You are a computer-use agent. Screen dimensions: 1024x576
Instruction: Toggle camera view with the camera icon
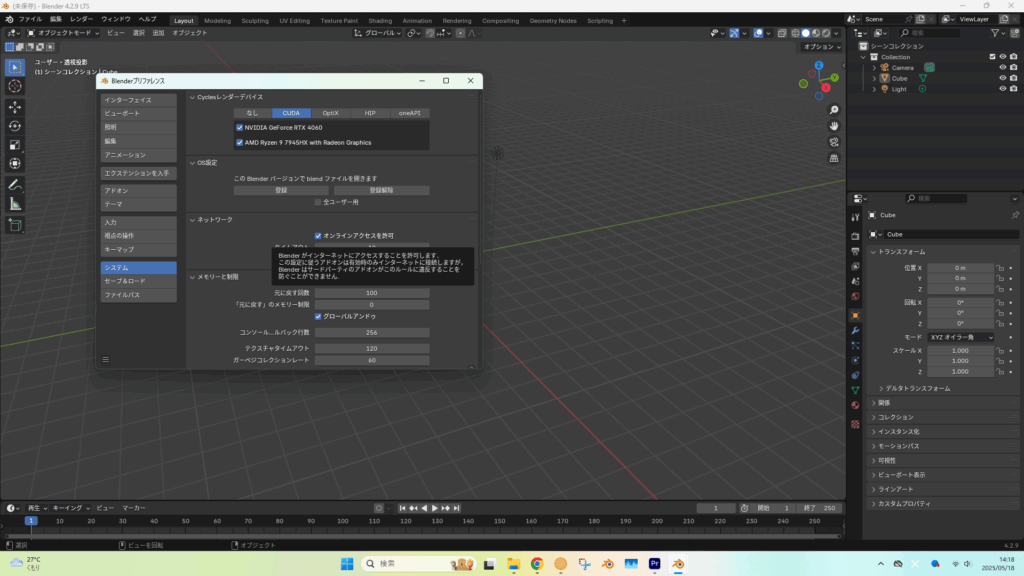[834, 142]
